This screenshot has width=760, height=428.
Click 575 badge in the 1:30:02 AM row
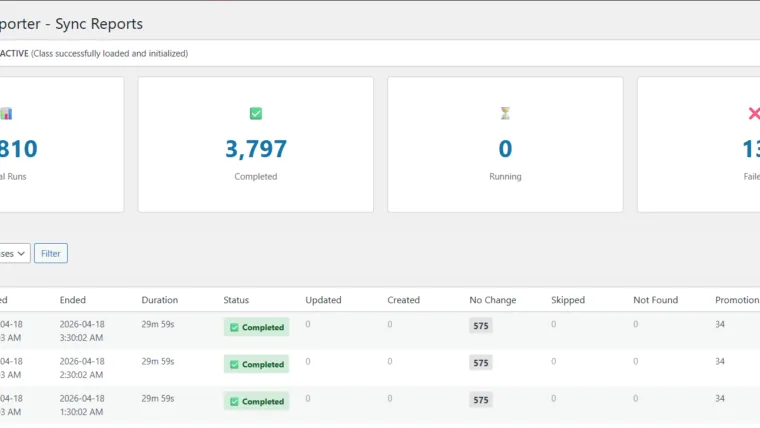pyautogui.click(x=481, y=400)
